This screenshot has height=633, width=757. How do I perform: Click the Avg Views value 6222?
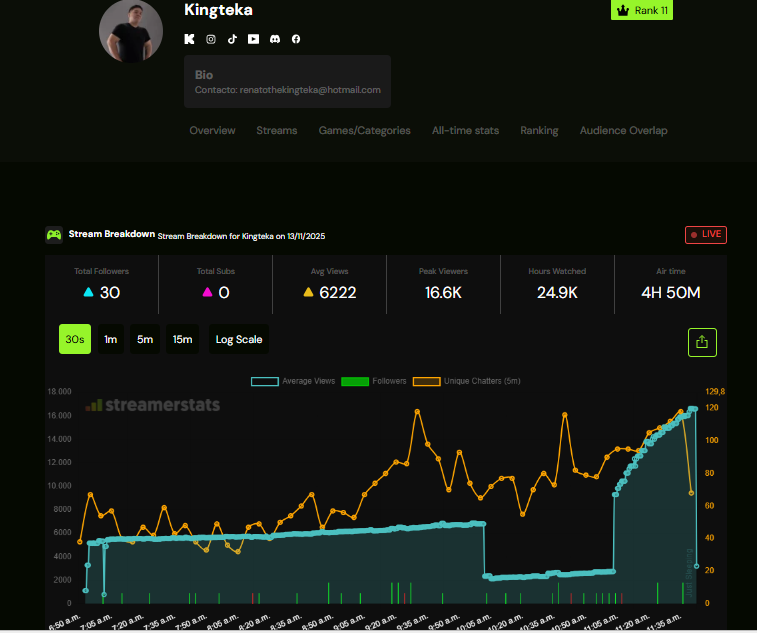point(337,293)
